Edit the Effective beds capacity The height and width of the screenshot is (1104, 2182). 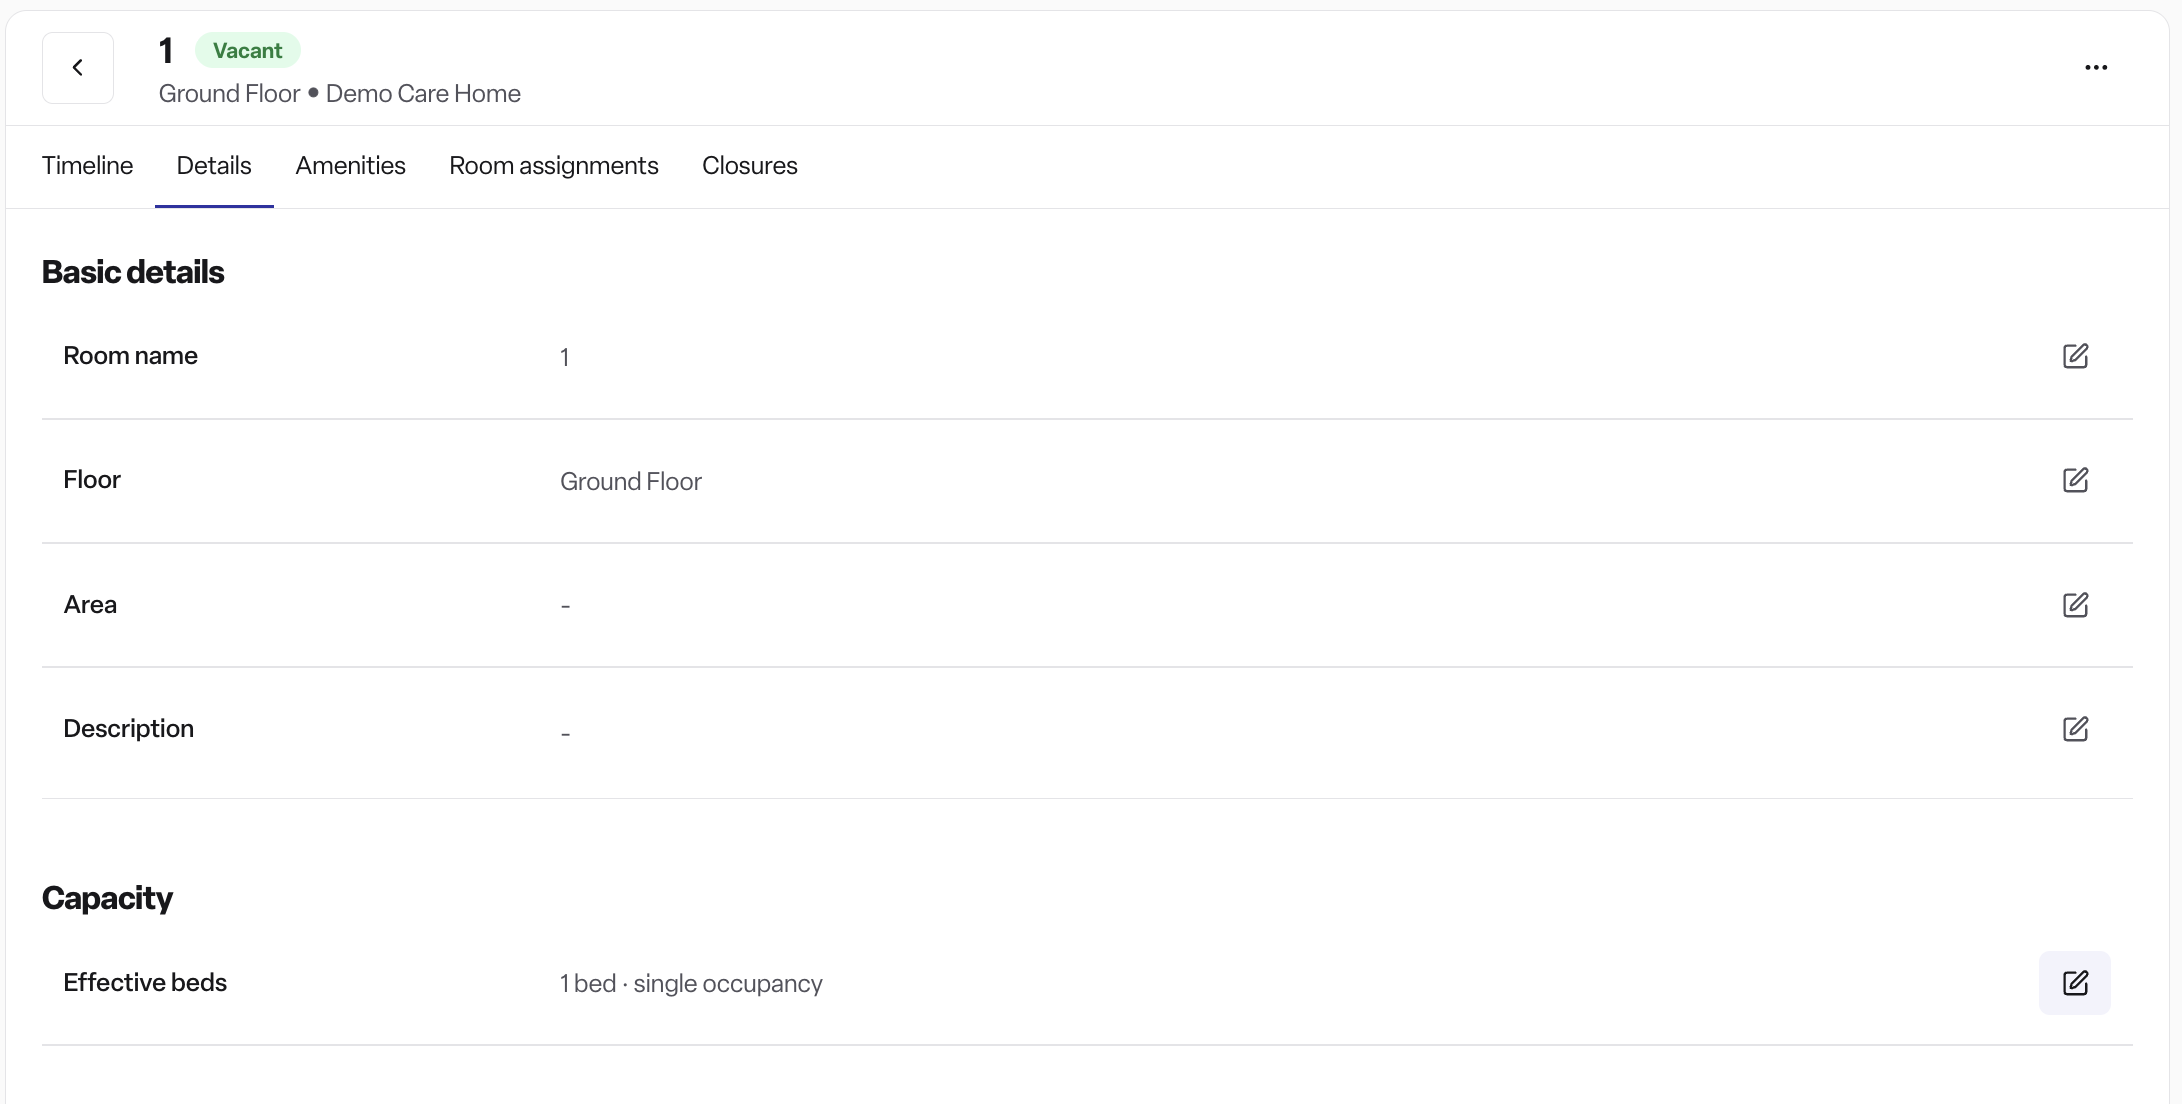coord(2075,983)
